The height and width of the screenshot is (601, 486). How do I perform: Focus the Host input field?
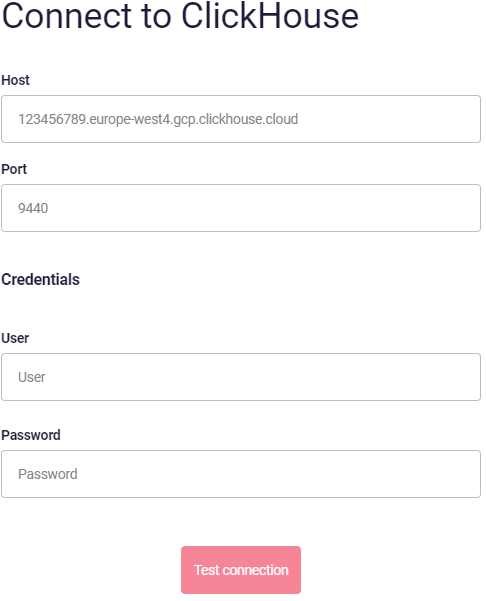pyautogui.click(x=241, y=119)
